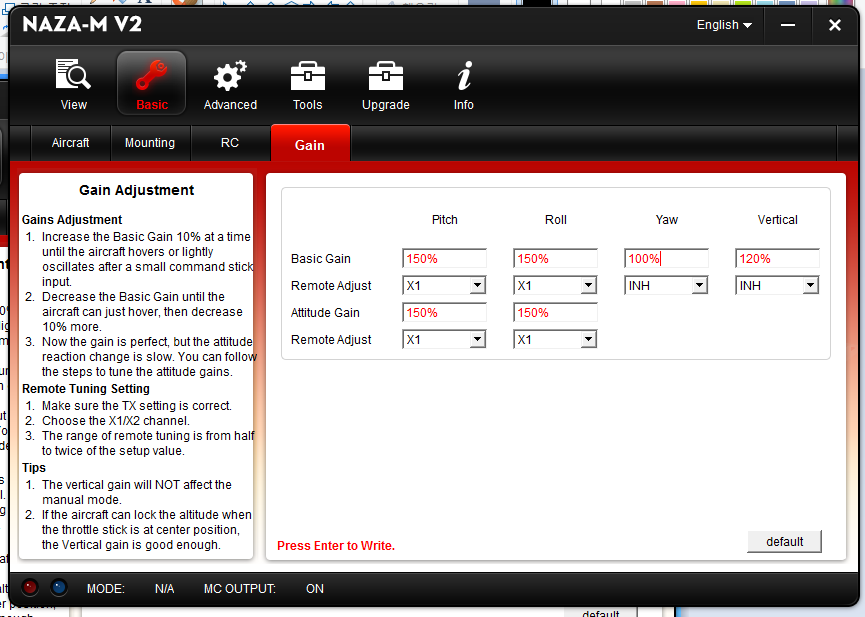Click the Pitch column header
865x617 pixels.
pyautogui.click(x=445, y=220)
